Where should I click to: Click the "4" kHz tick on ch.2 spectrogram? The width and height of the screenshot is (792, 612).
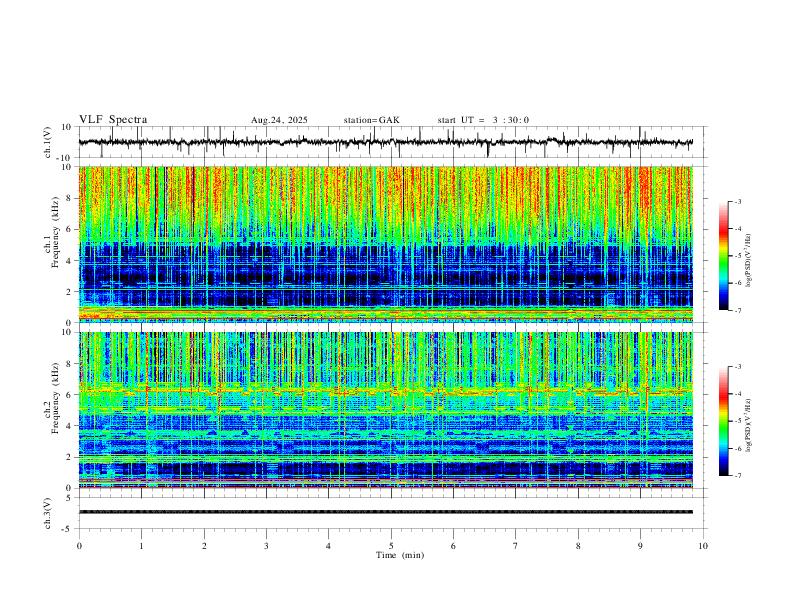69,426
